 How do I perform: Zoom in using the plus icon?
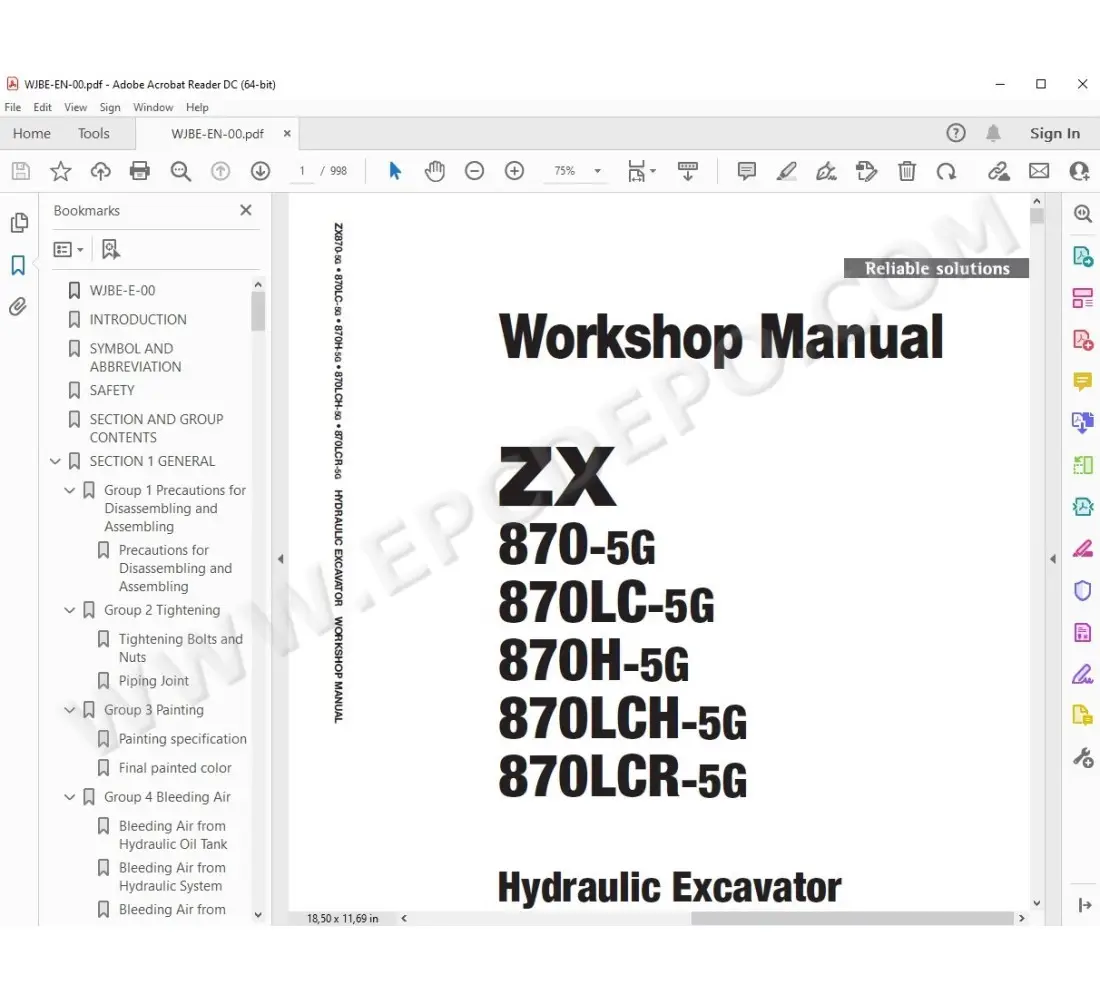coord(514,170)
